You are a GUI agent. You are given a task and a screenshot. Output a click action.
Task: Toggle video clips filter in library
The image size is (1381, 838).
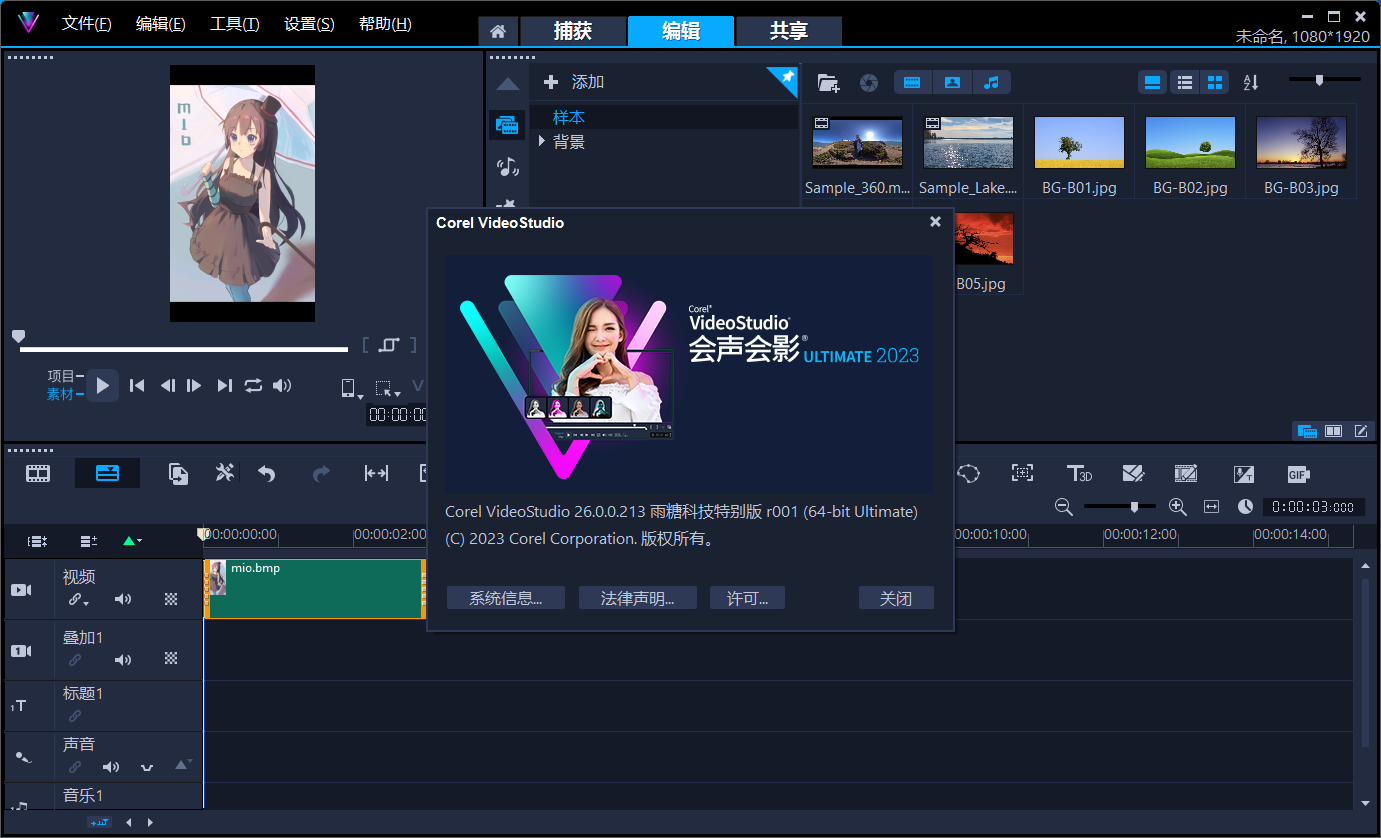912,82
